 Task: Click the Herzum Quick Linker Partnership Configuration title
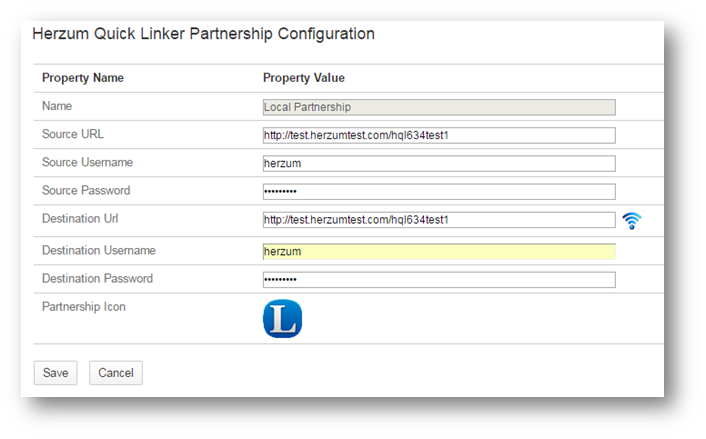point(204,34)
